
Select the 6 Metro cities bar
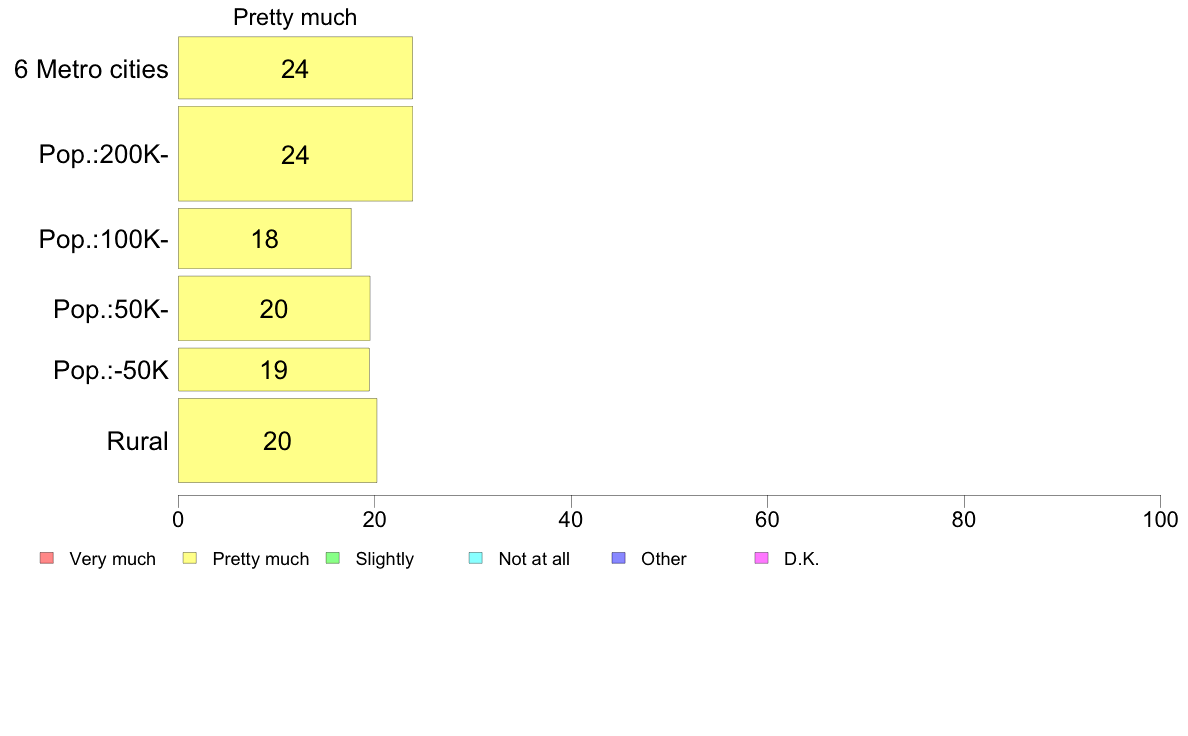point(295,67)
